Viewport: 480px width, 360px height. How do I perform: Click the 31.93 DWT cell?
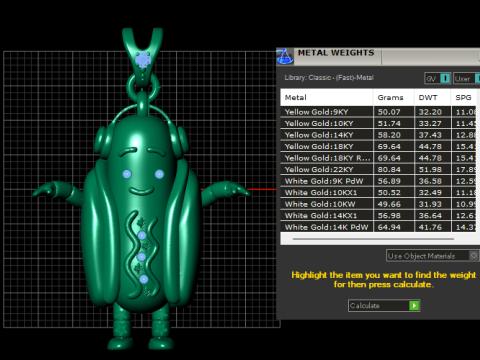click(x=433, y=204)
